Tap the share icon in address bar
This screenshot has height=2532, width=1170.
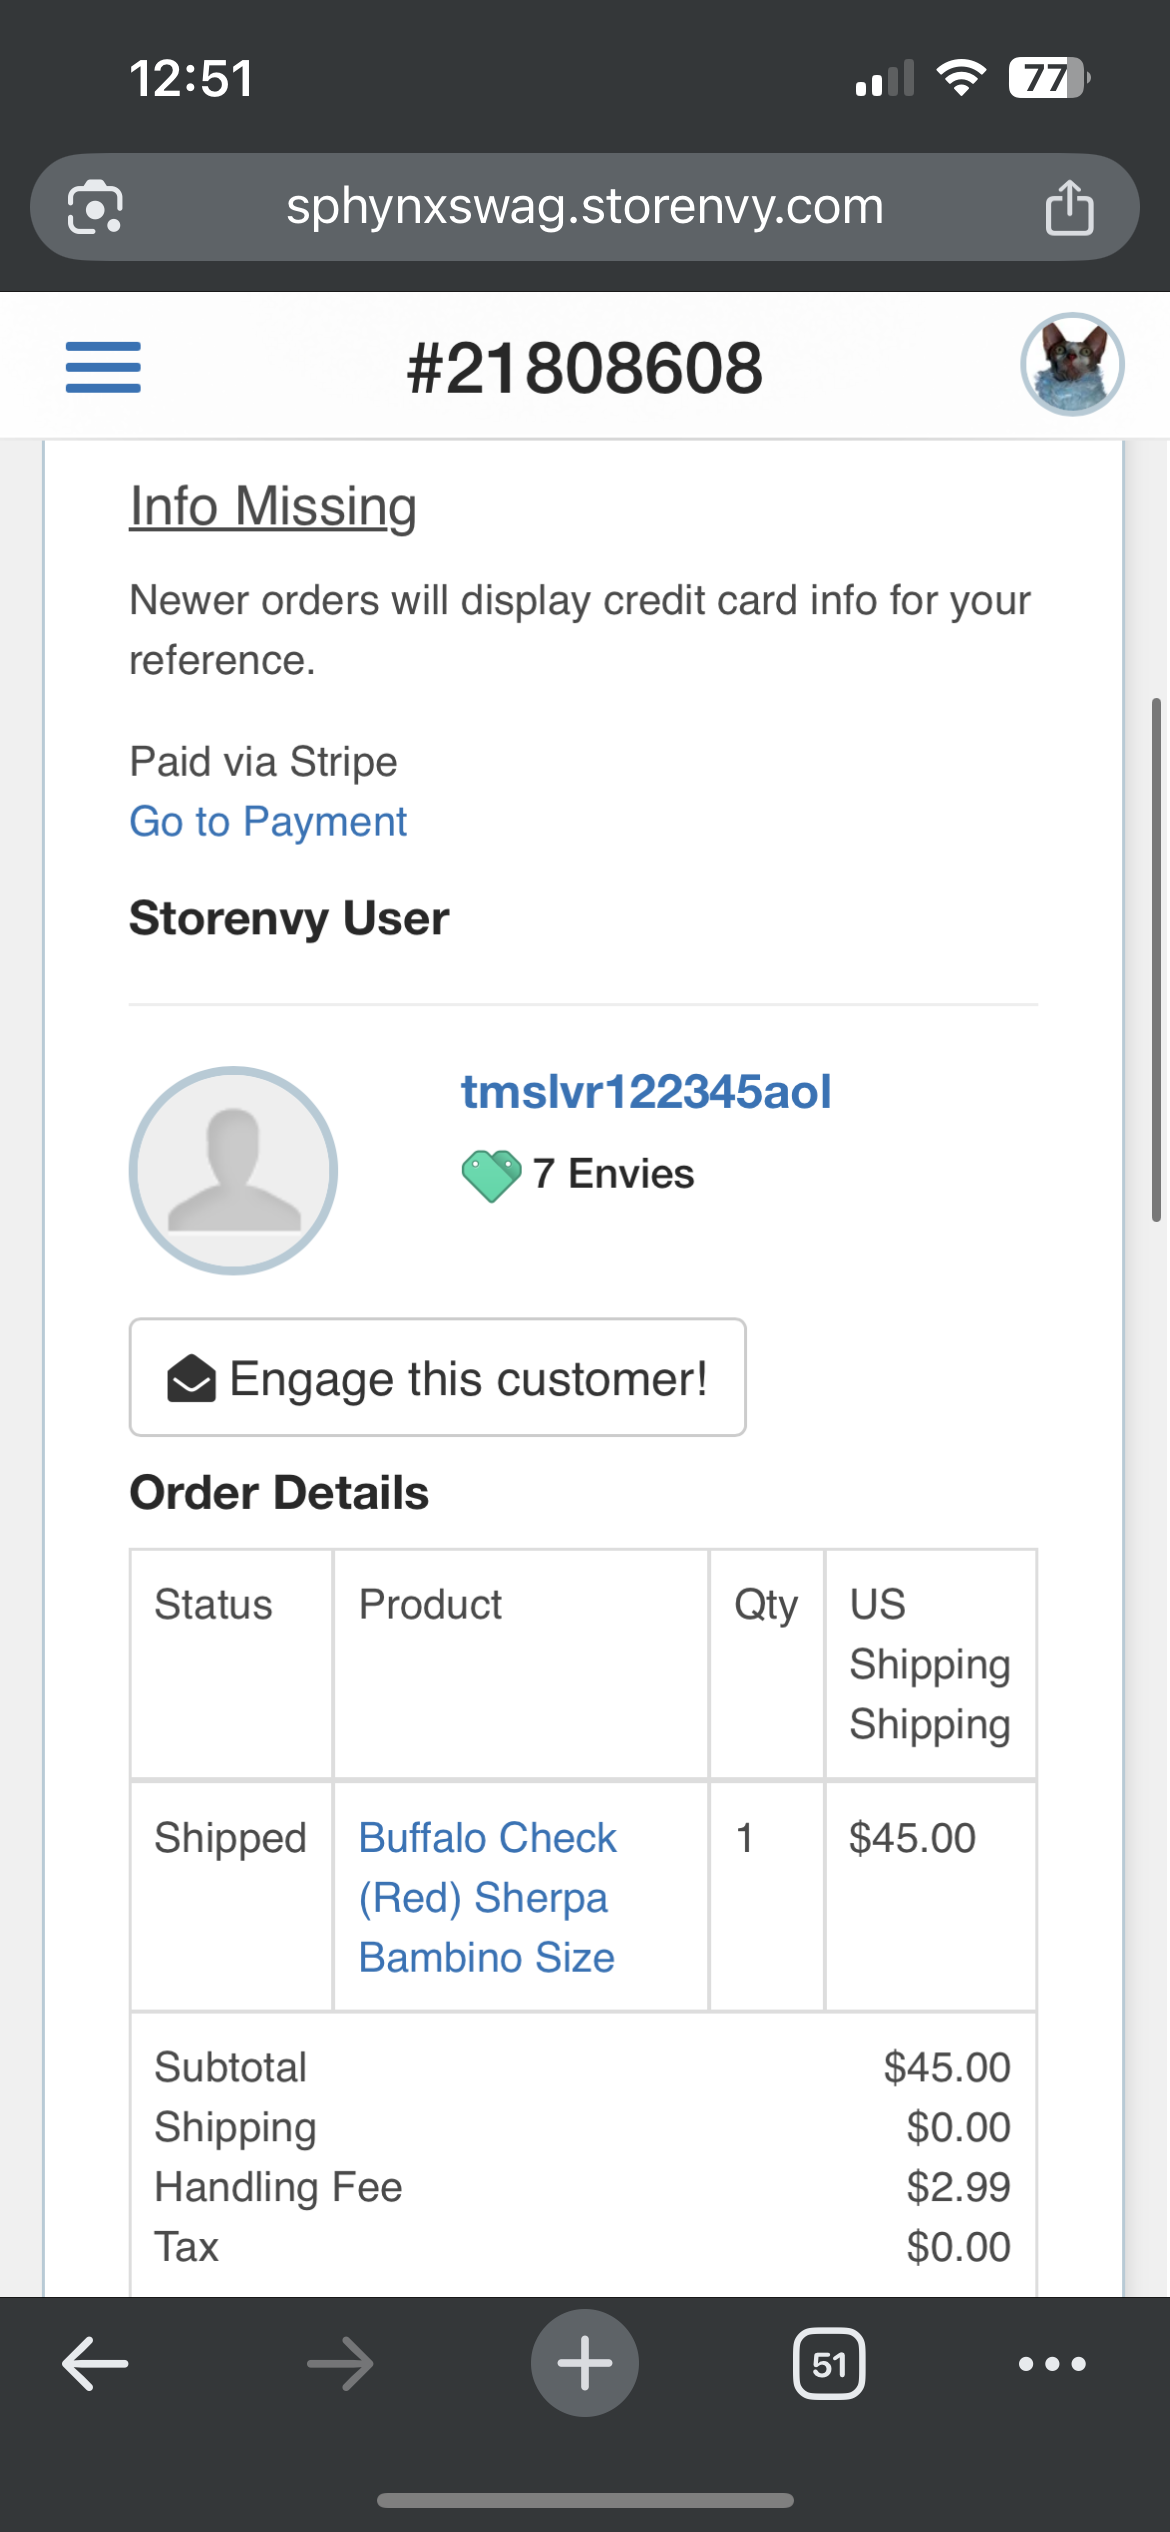(x=1069, y=208)
